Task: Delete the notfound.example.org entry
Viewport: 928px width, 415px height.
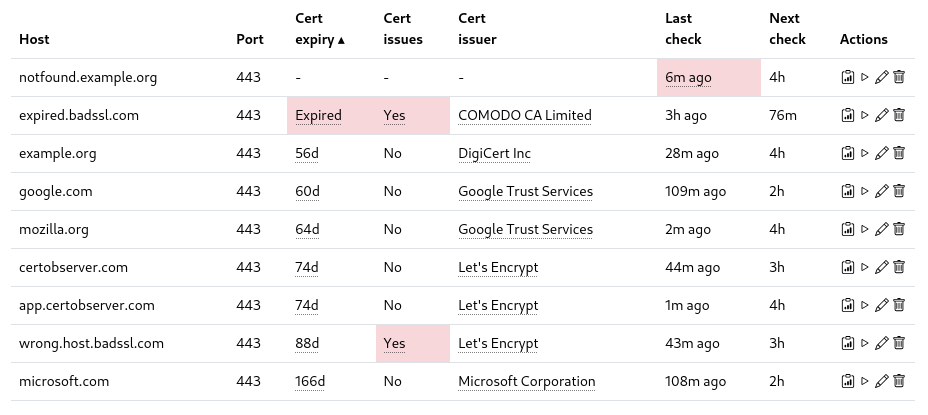Action: (x=899, y=77)
